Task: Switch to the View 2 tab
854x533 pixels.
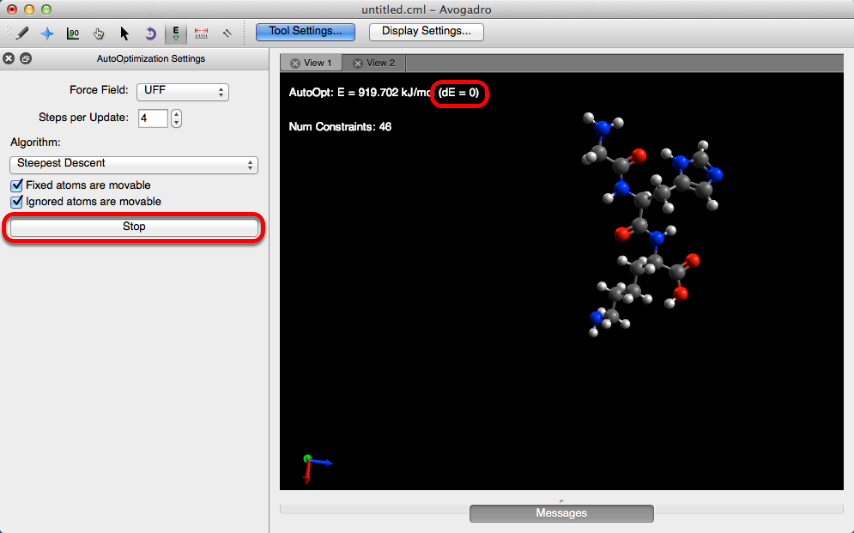Action: (x=374, y=63)
